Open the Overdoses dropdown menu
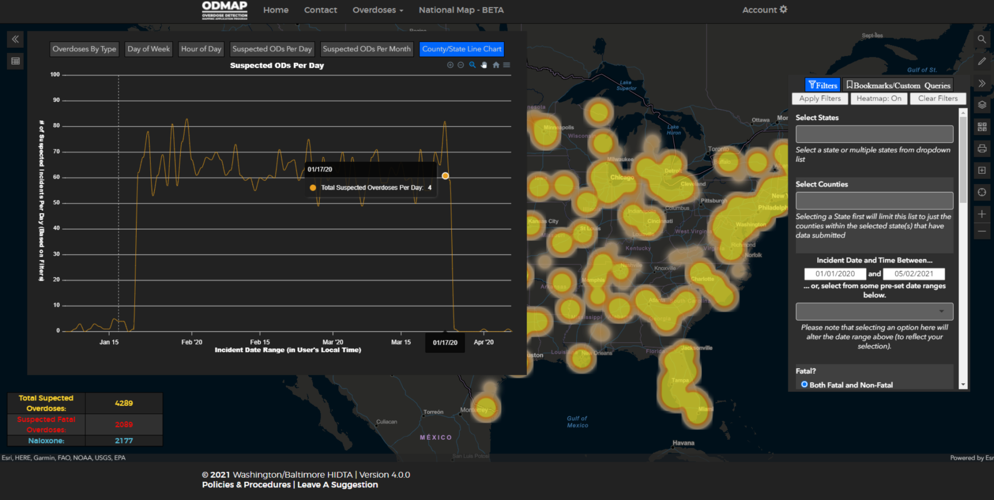 click(378, 10)
